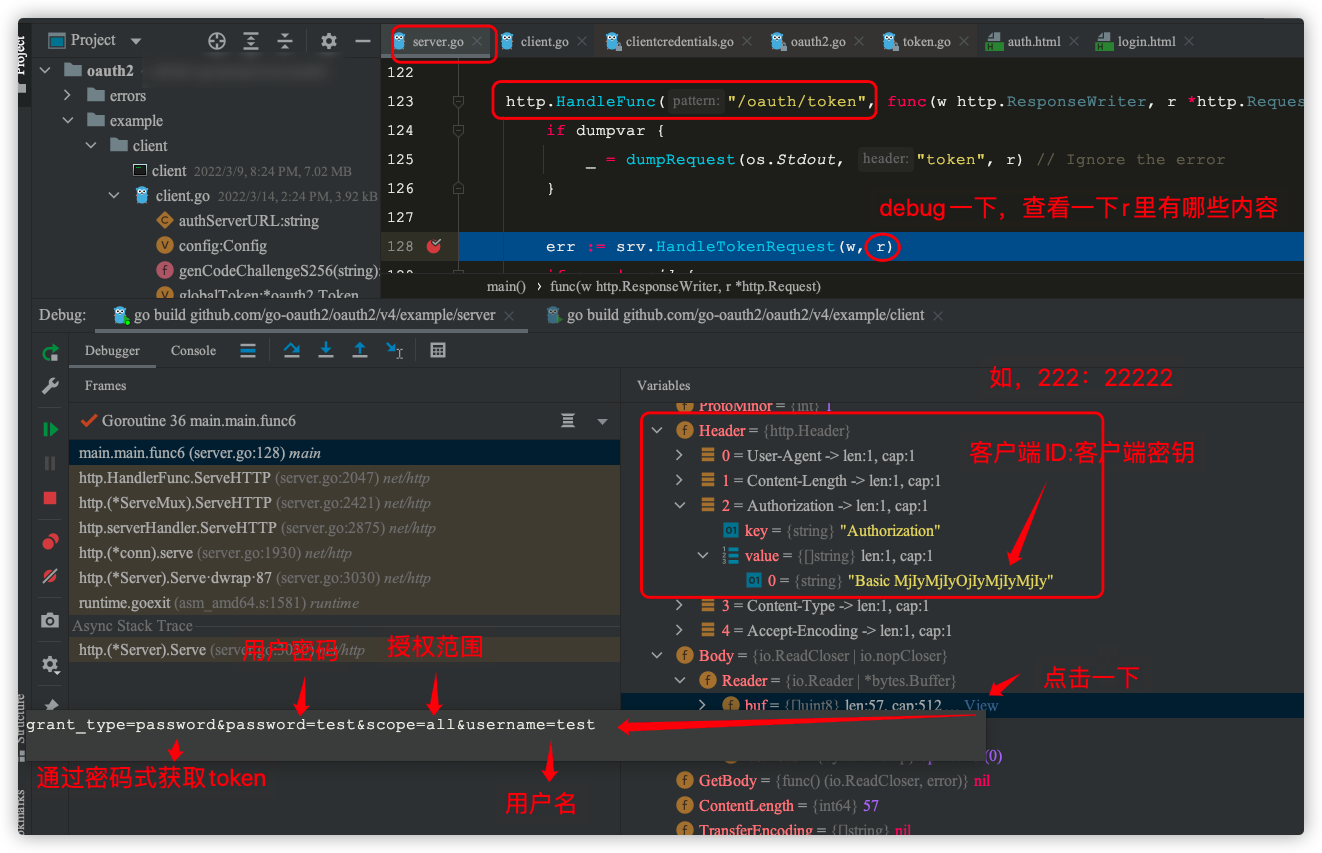The height and width of the screenshot is (853, 1322).
Task: Switch to auth.html editor tab
Action: pos(1033,41)
